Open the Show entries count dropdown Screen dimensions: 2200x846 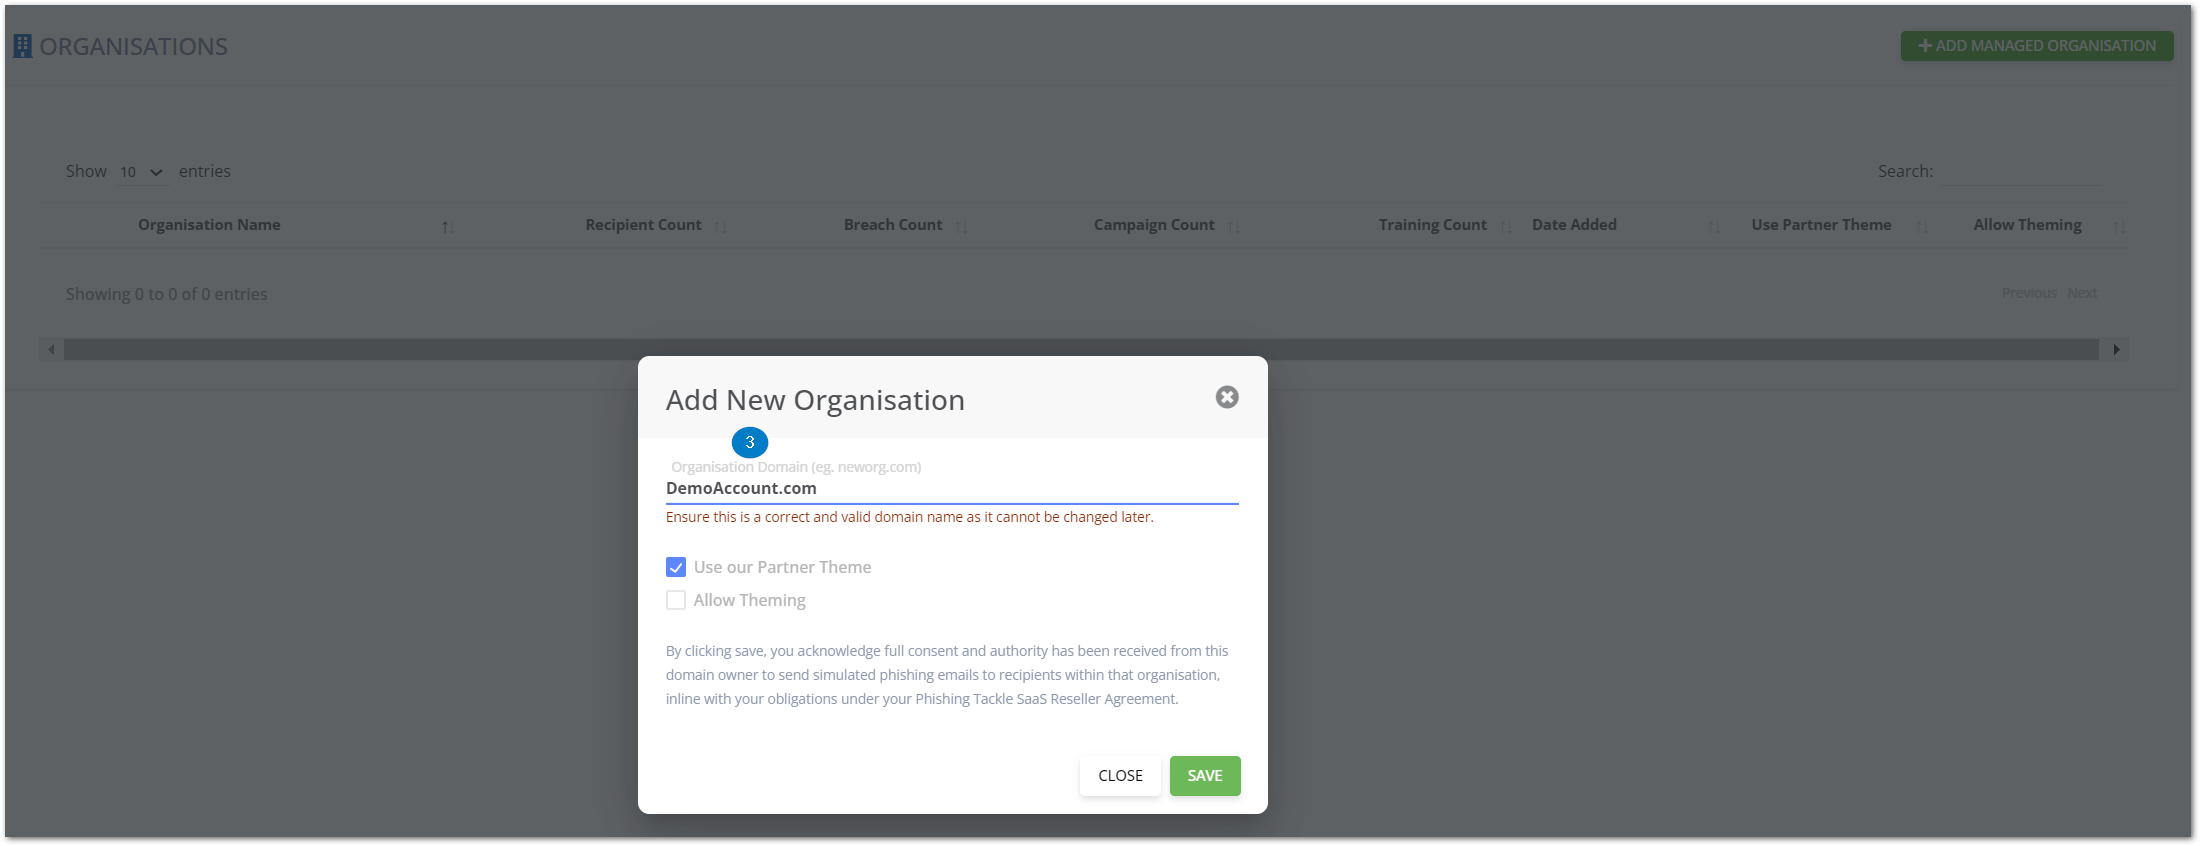141,172
